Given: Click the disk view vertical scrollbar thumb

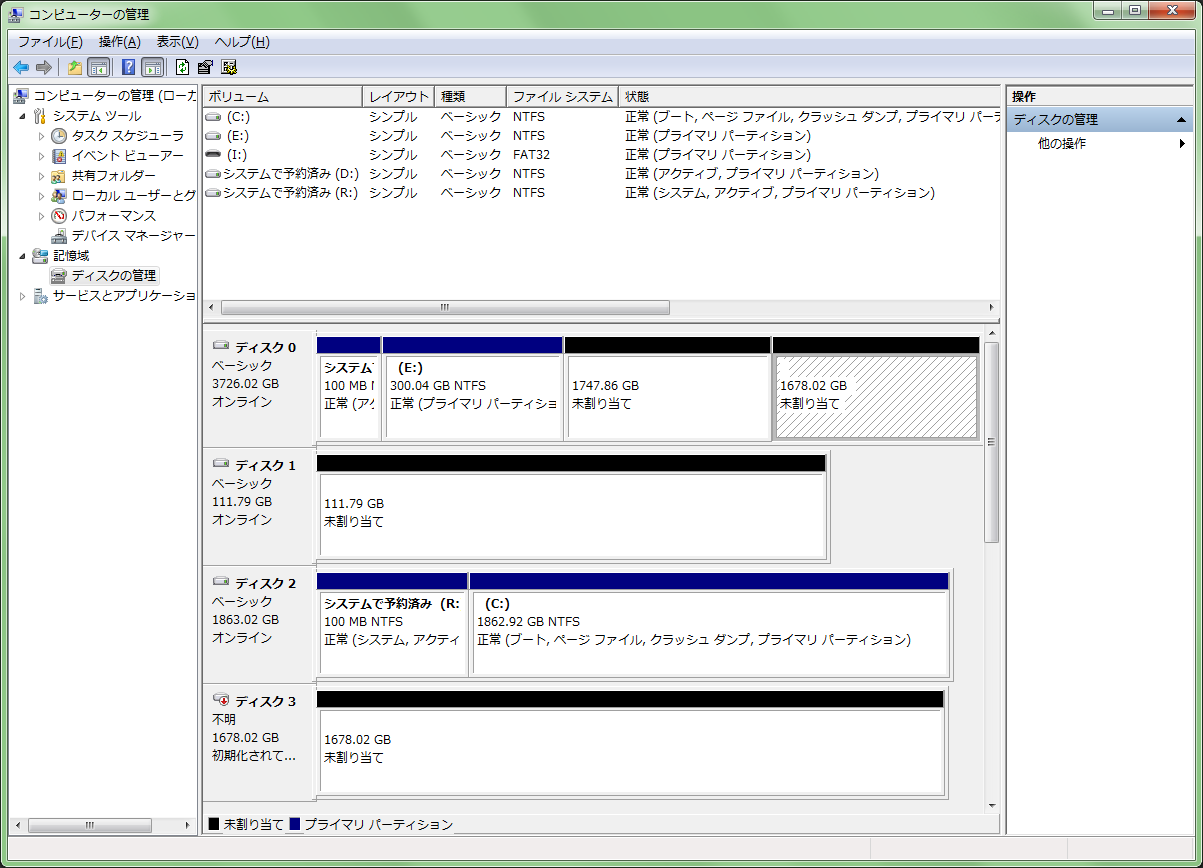Looking at the screenshot, I should [991, 441].
